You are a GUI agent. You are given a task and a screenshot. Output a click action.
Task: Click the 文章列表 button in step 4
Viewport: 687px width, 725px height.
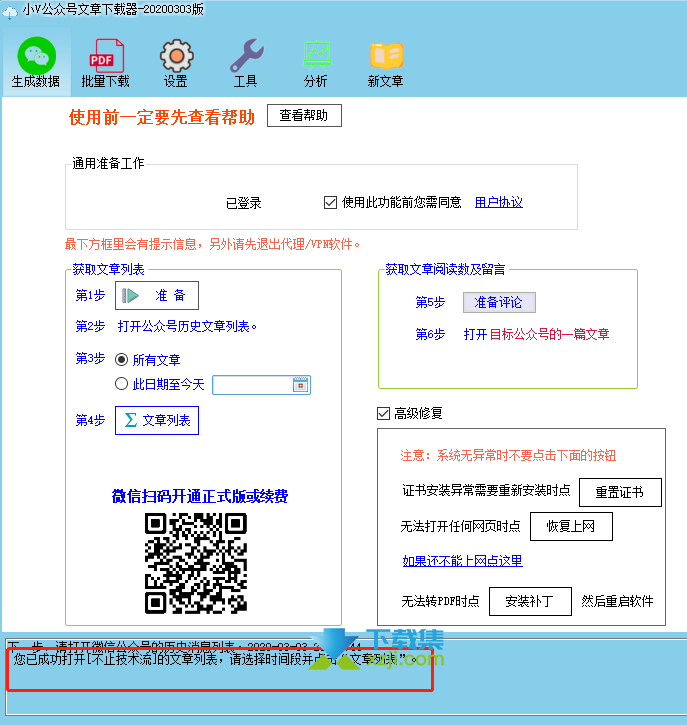(x=157, y=420)
